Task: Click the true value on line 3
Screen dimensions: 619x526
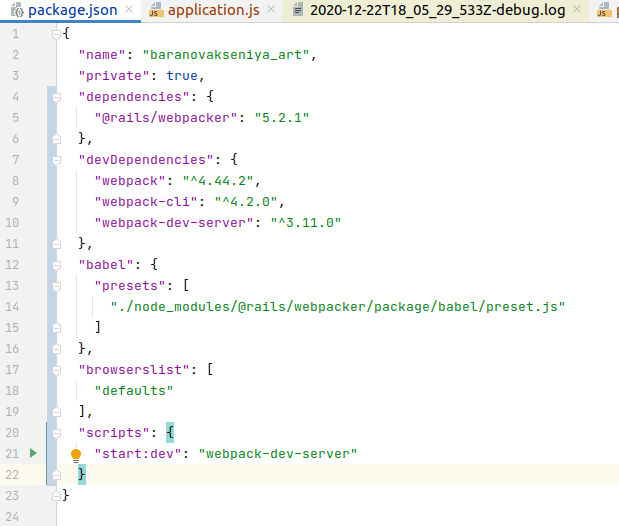Action: click(182, 76)
